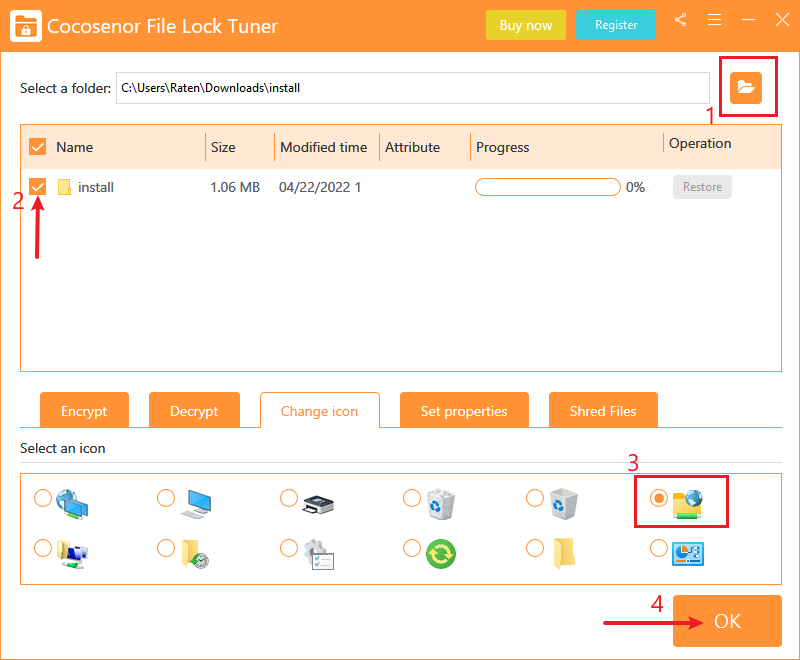This screenshot has height=660, width=800.
Task: Select radio for network folder globe icon
Action: (659, 498)
